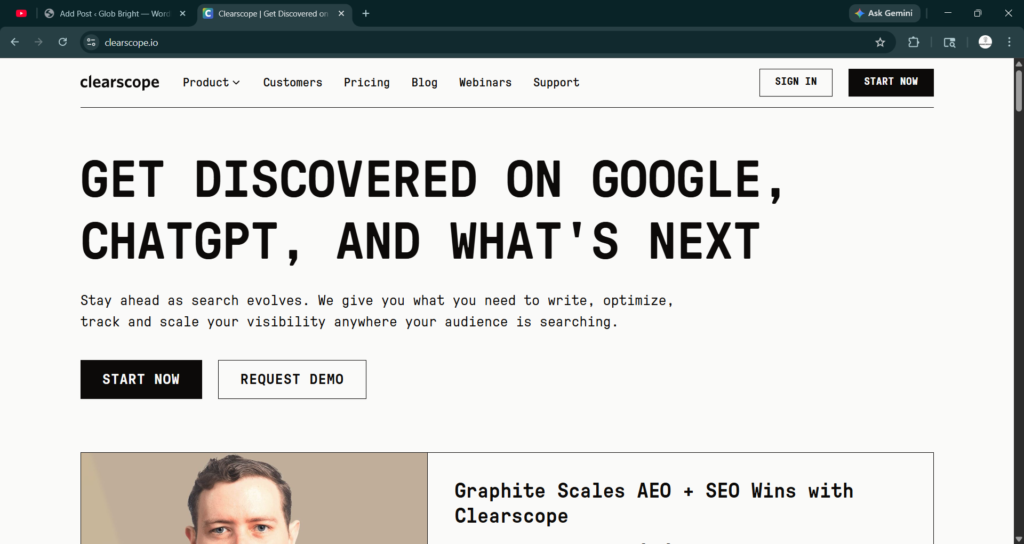Screen dimensions: 1024x544
Task: Expand the Product dropdown menu
Action: pos(211,82)
